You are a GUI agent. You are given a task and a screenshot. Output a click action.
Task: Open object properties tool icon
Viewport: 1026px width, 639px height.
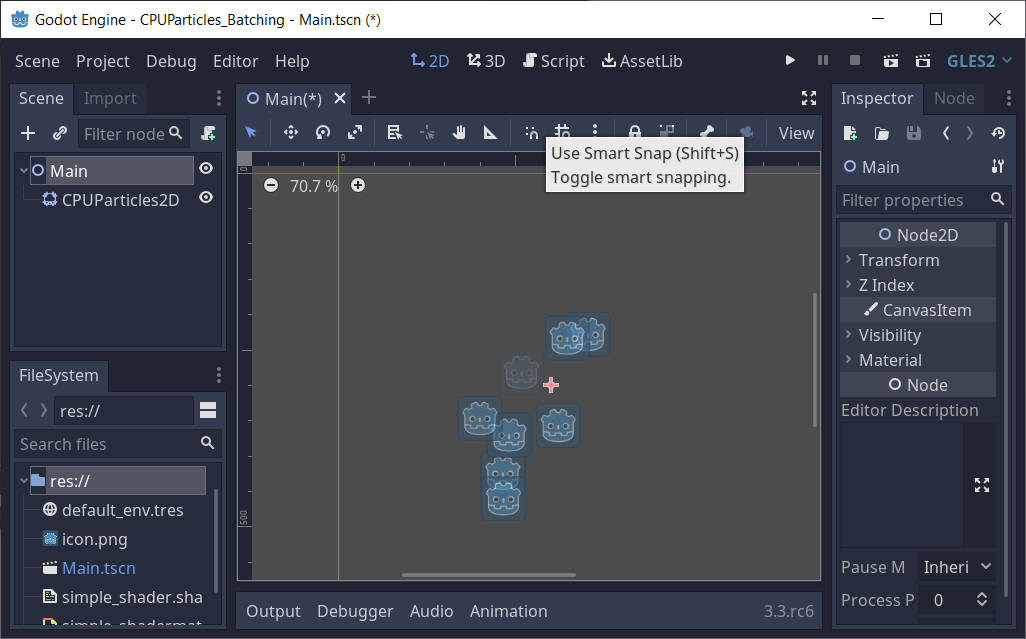click(x=997, y=166)
